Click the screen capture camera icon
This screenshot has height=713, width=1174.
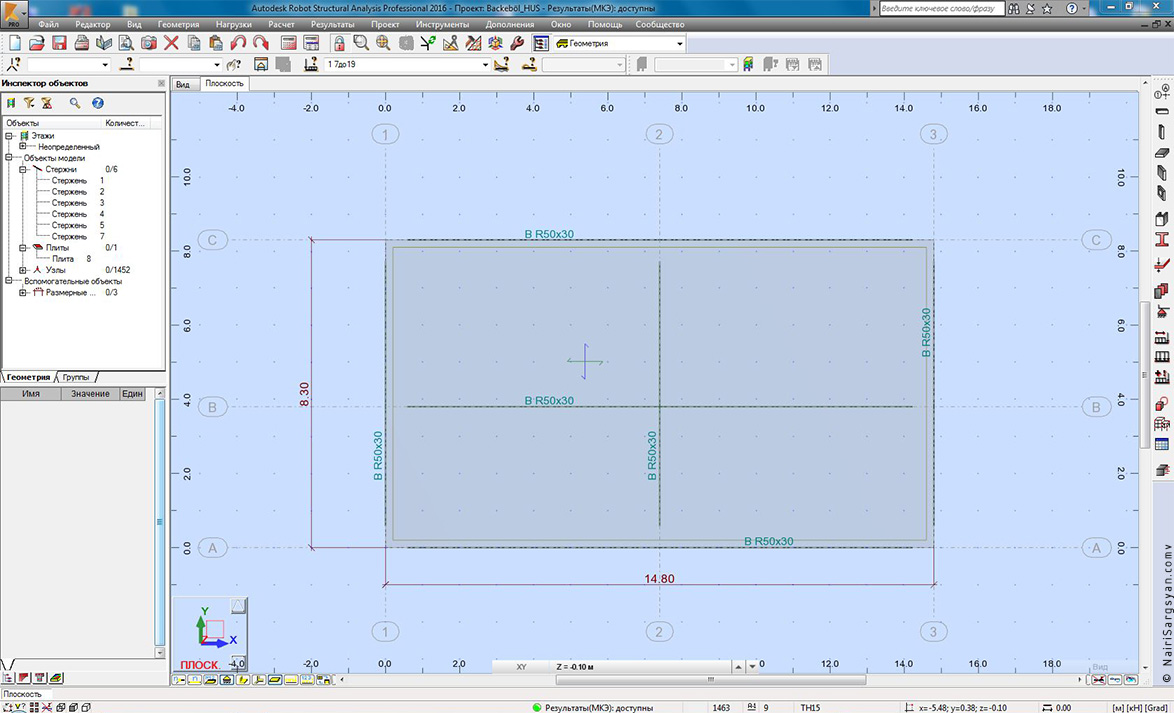[x=149, y=43]
